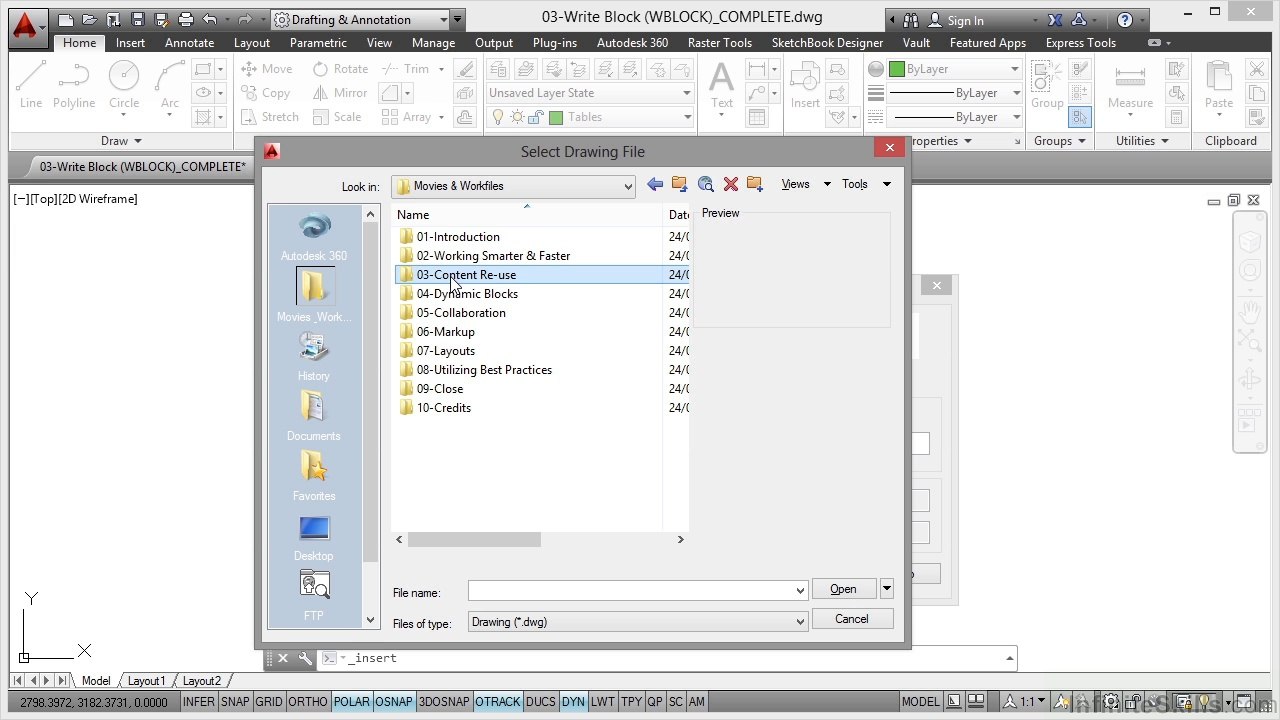Select the 04-Dynamic Blocks folder
Viewport: 1280px width, 720px height.
467,294
